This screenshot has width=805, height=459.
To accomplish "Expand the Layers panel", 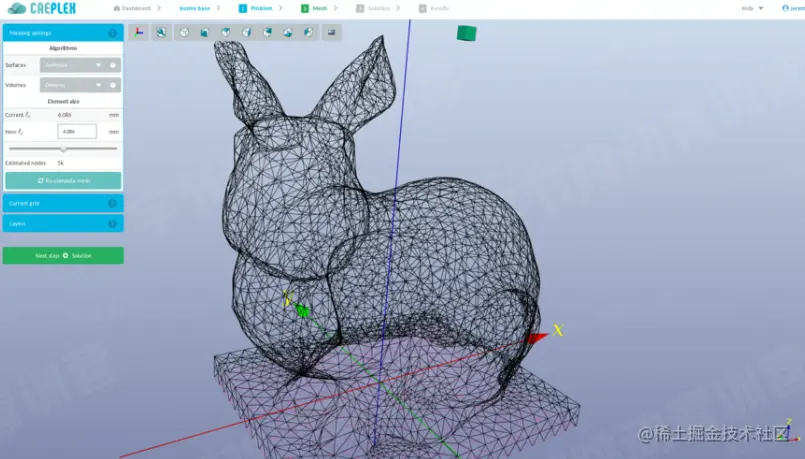I will [x=63, y=224].
